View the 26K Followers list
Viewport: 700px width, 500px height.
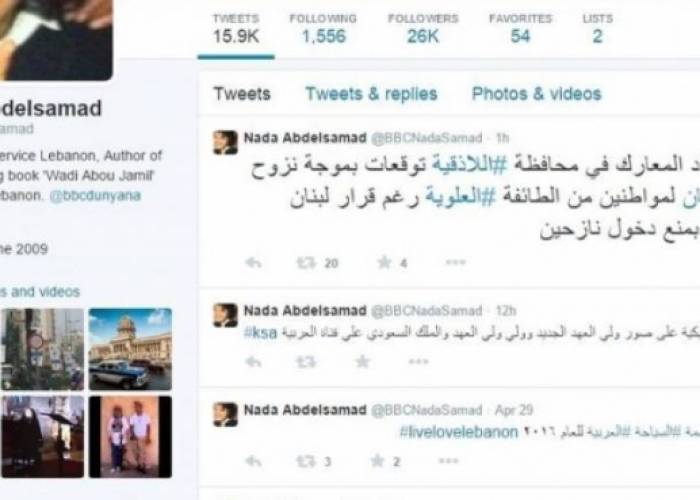pos(423,29)
